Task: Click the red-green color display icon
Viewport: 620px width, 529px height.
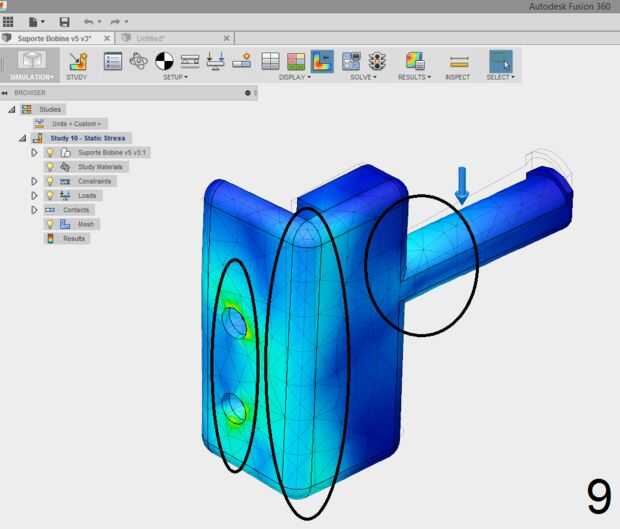Action: tap(296, 61)
